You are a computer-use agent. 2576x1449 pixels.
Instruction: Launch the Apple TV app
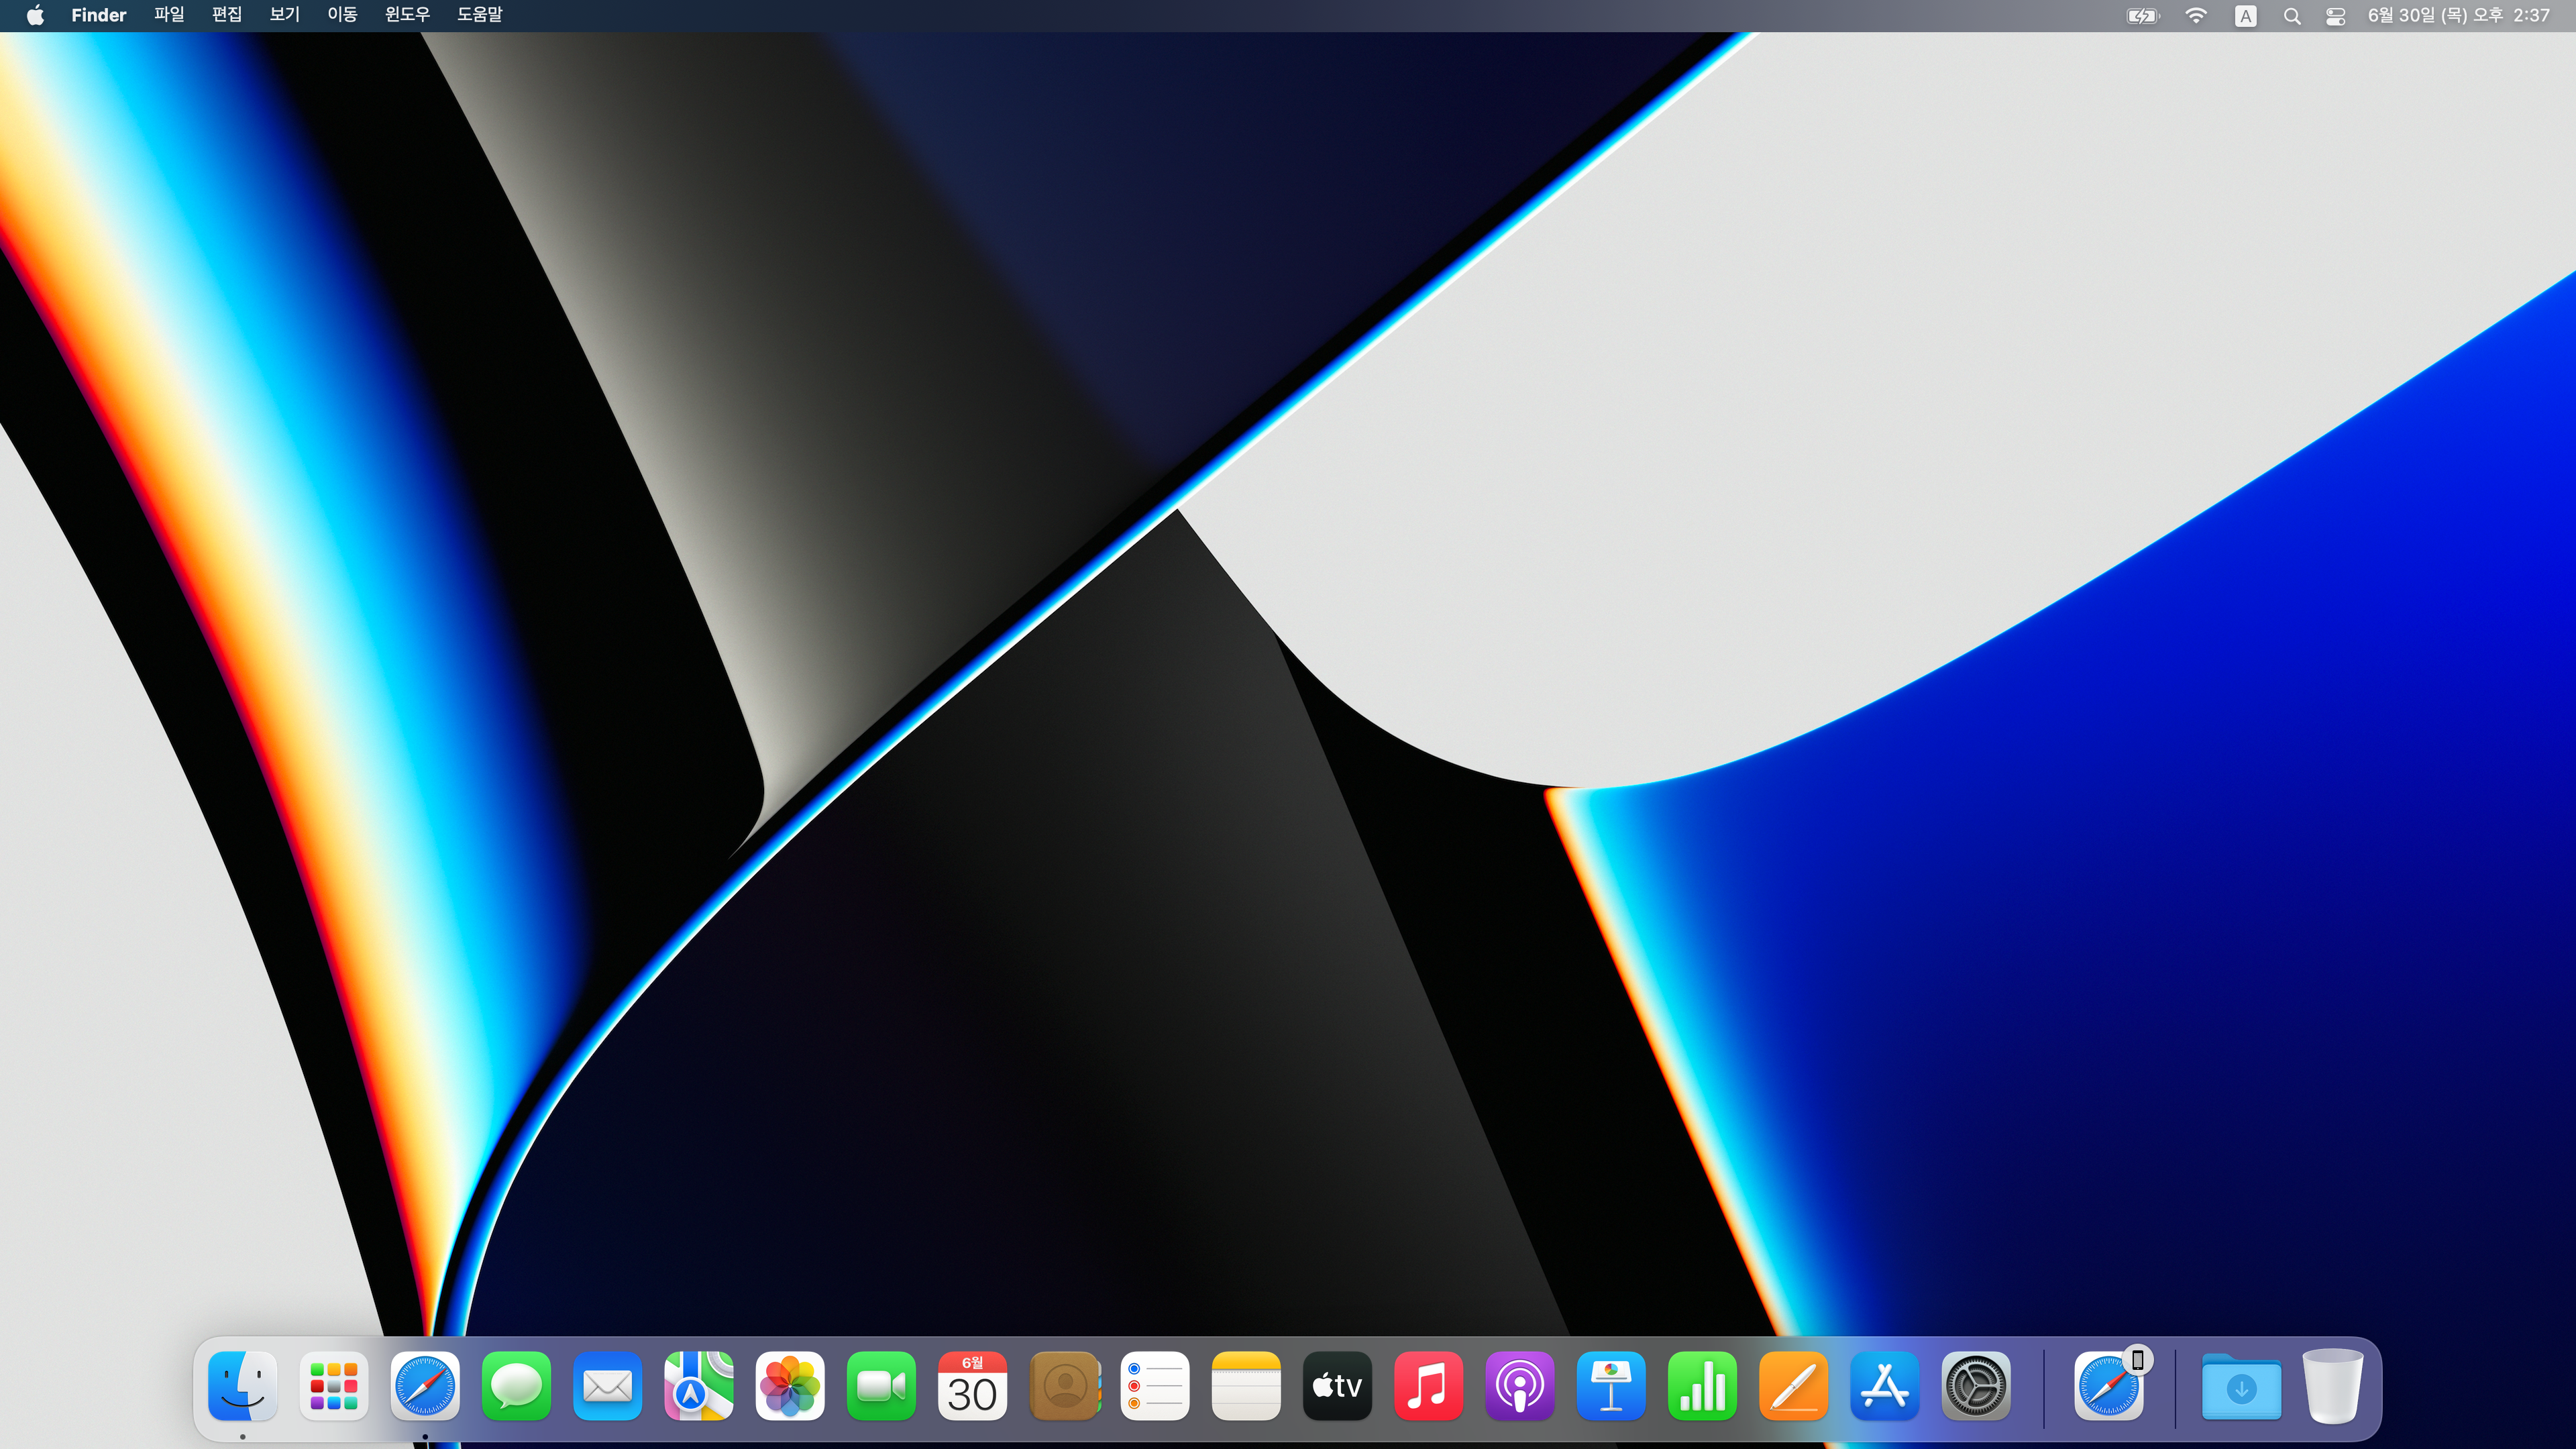coord(1337,1386)
